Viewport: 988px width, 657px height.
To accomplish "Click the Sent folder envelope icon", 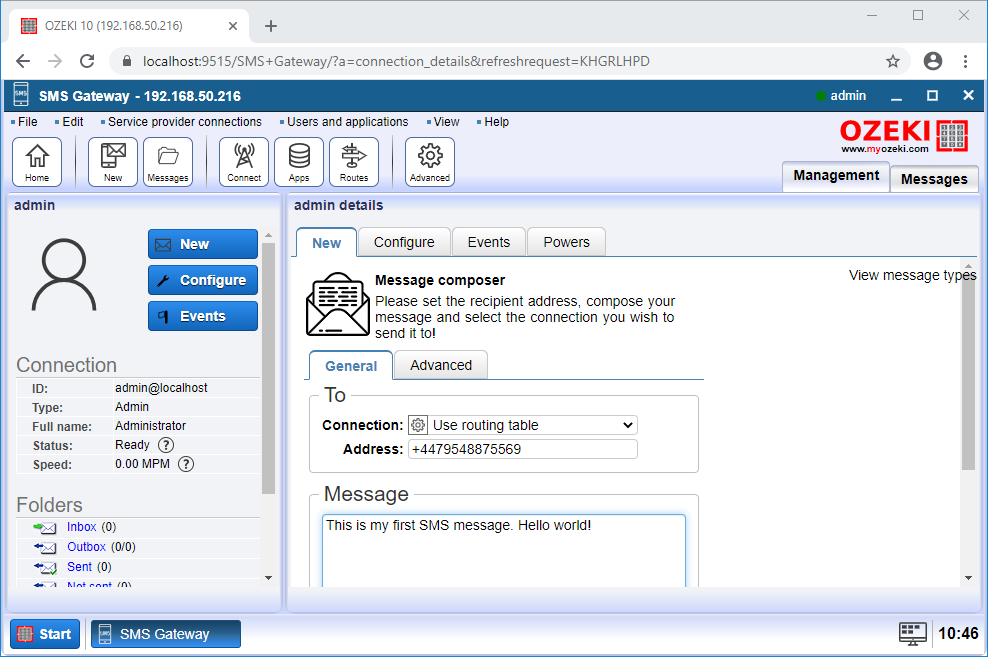I will (x=45, y=568).
